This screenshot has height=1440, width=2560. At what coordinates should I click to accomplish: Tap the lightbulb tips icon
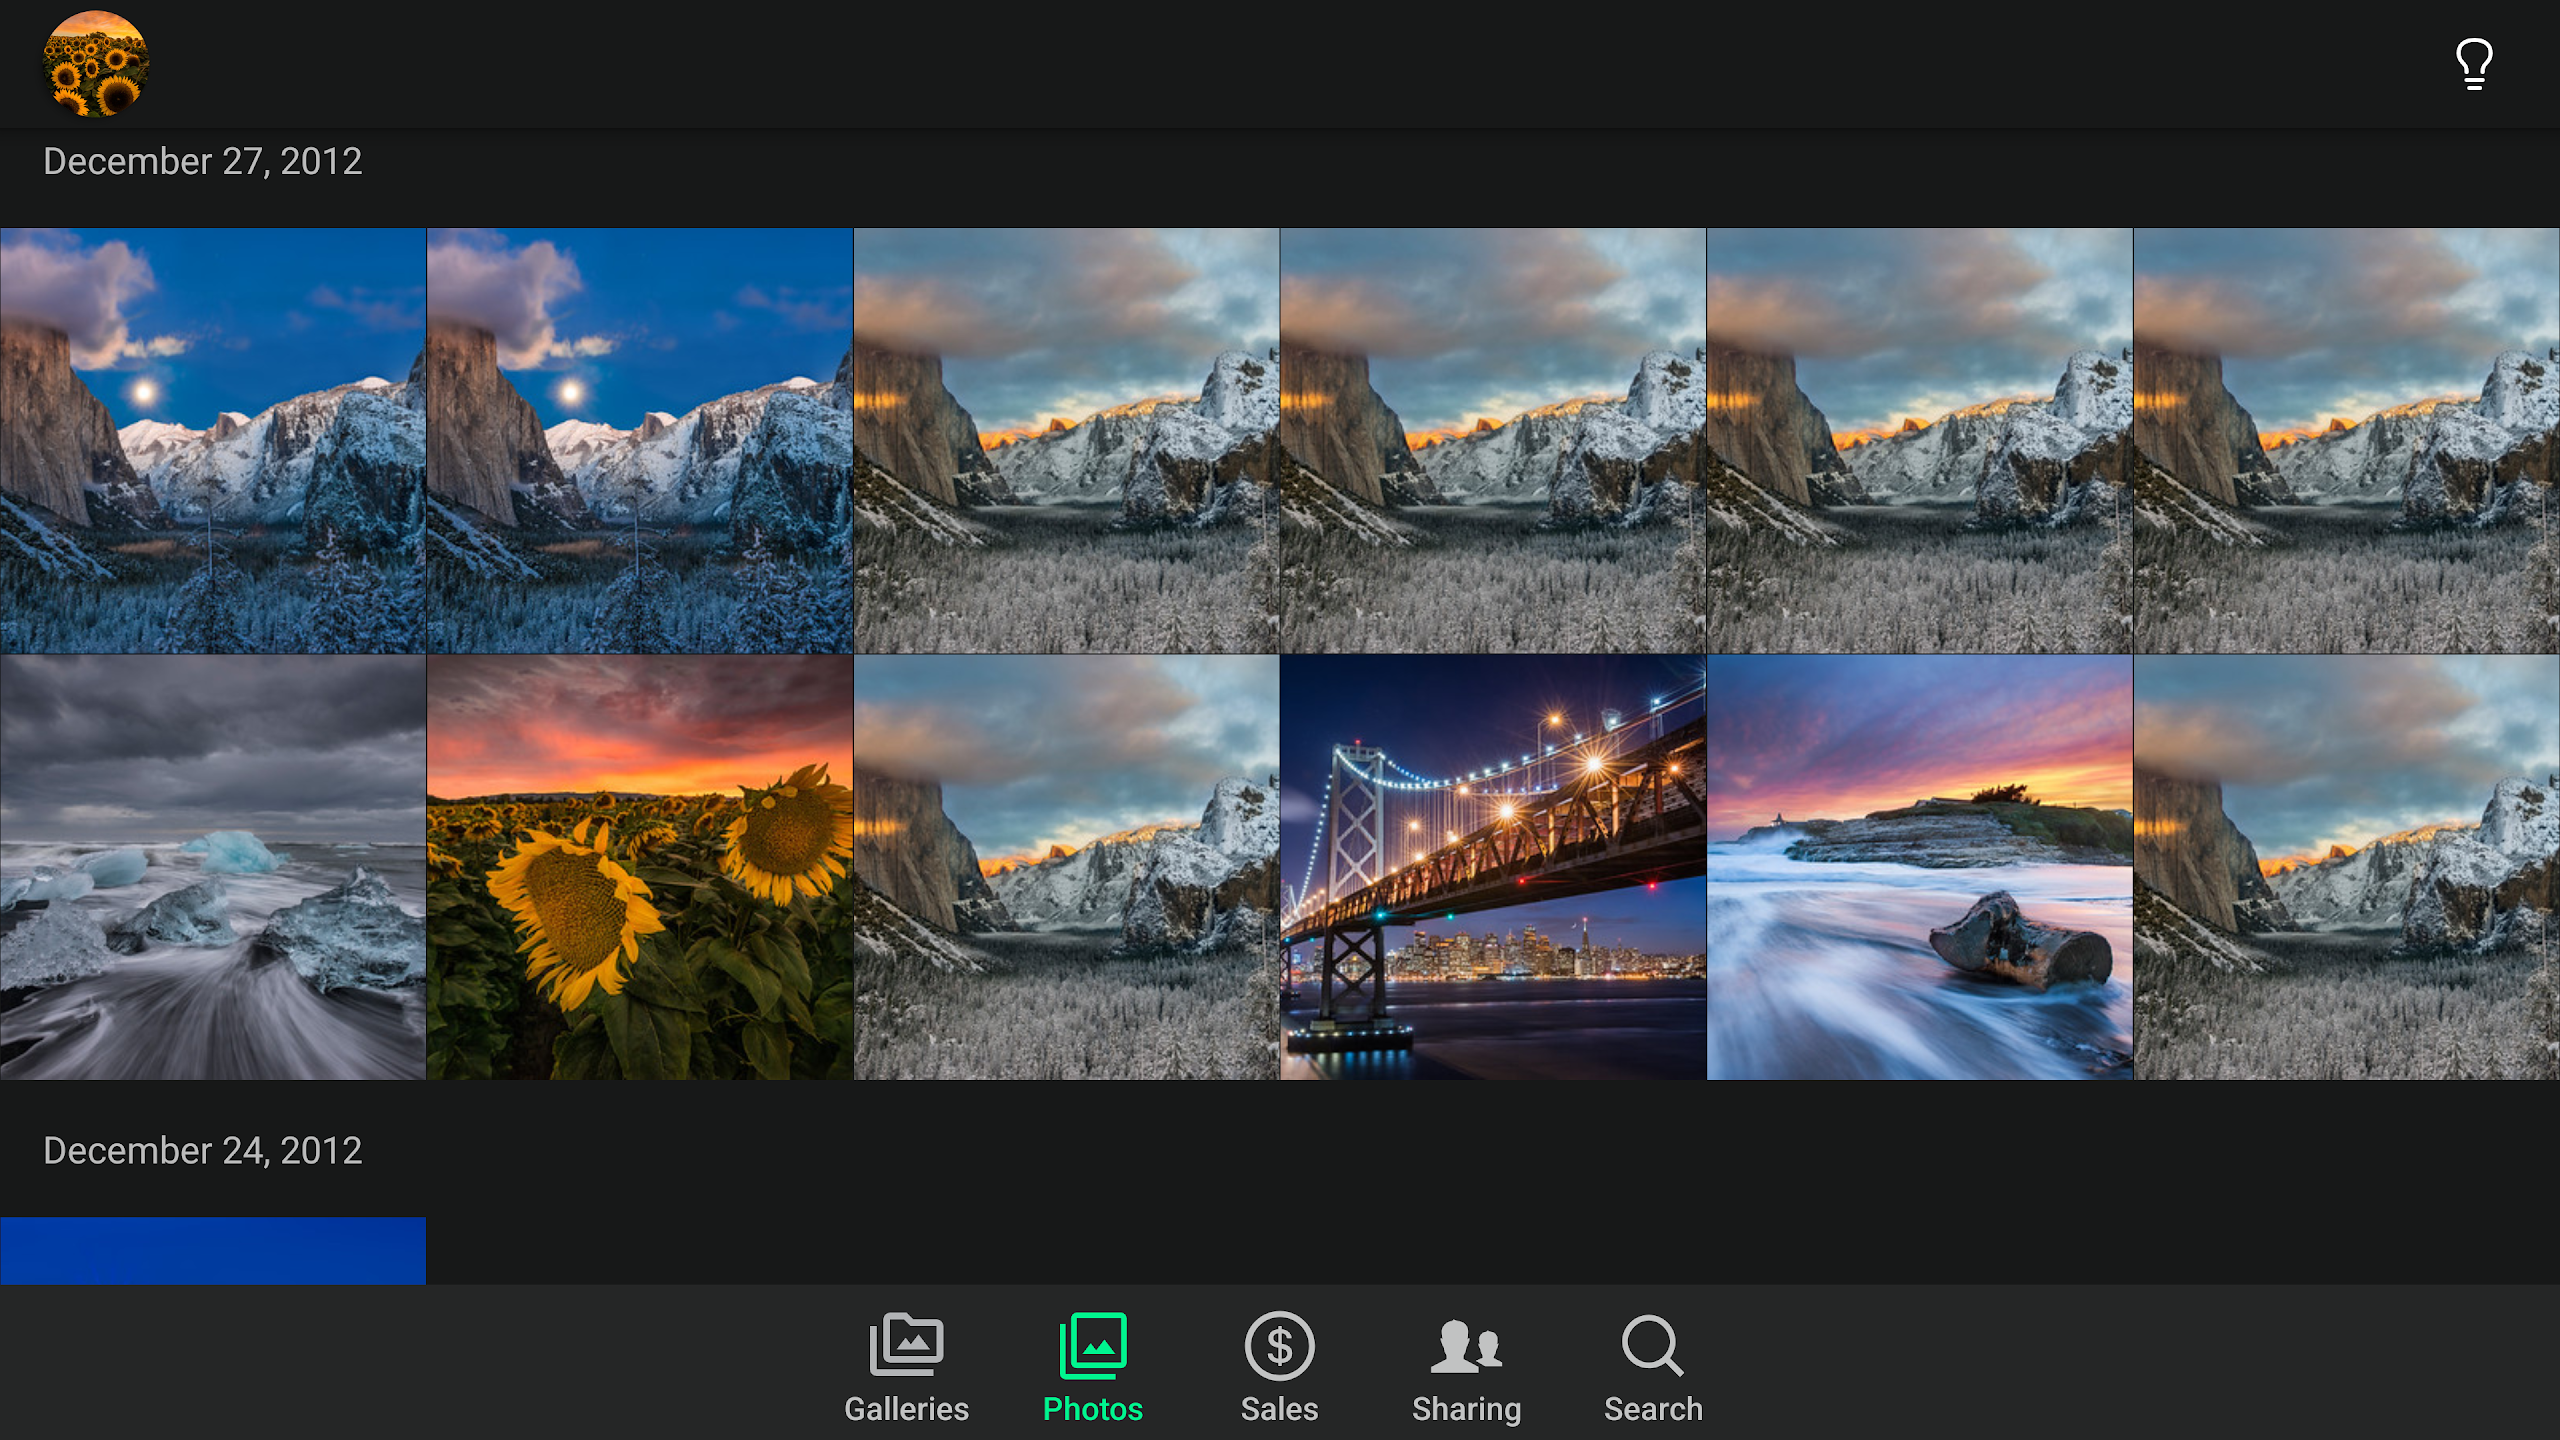[x=2474, y=64]
